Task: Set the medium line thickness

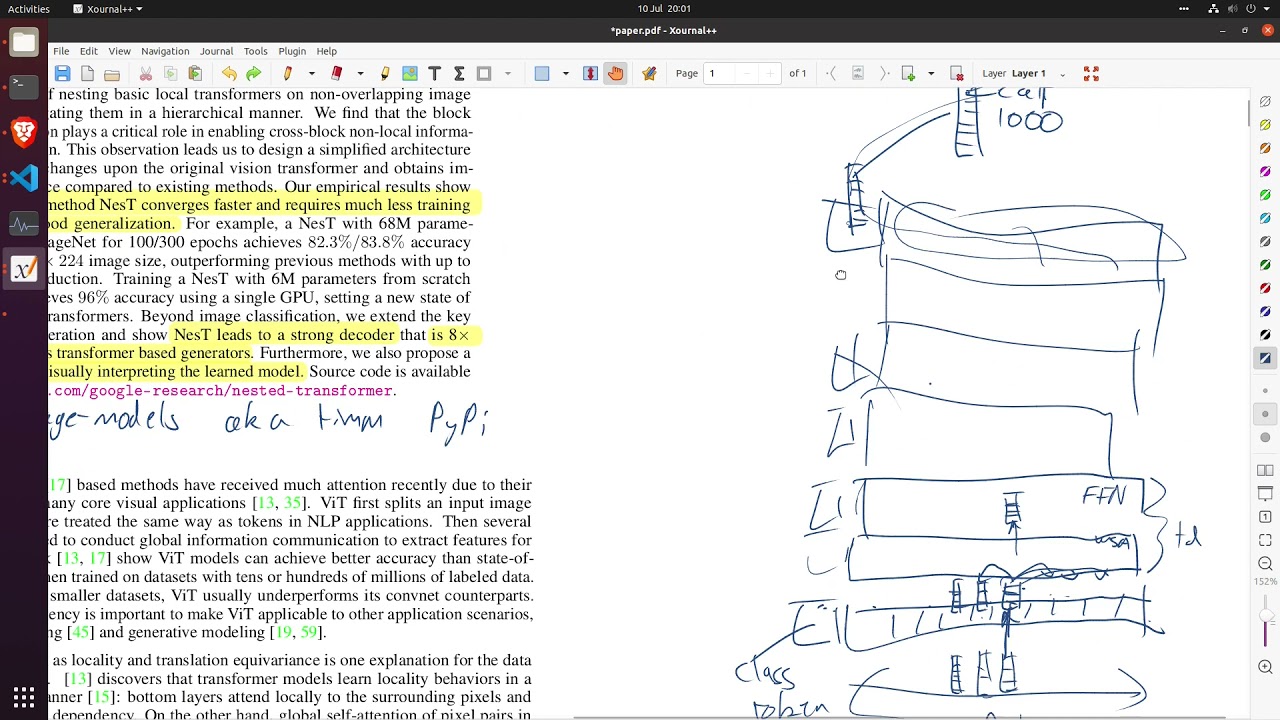Action: tap(1265, 414)
